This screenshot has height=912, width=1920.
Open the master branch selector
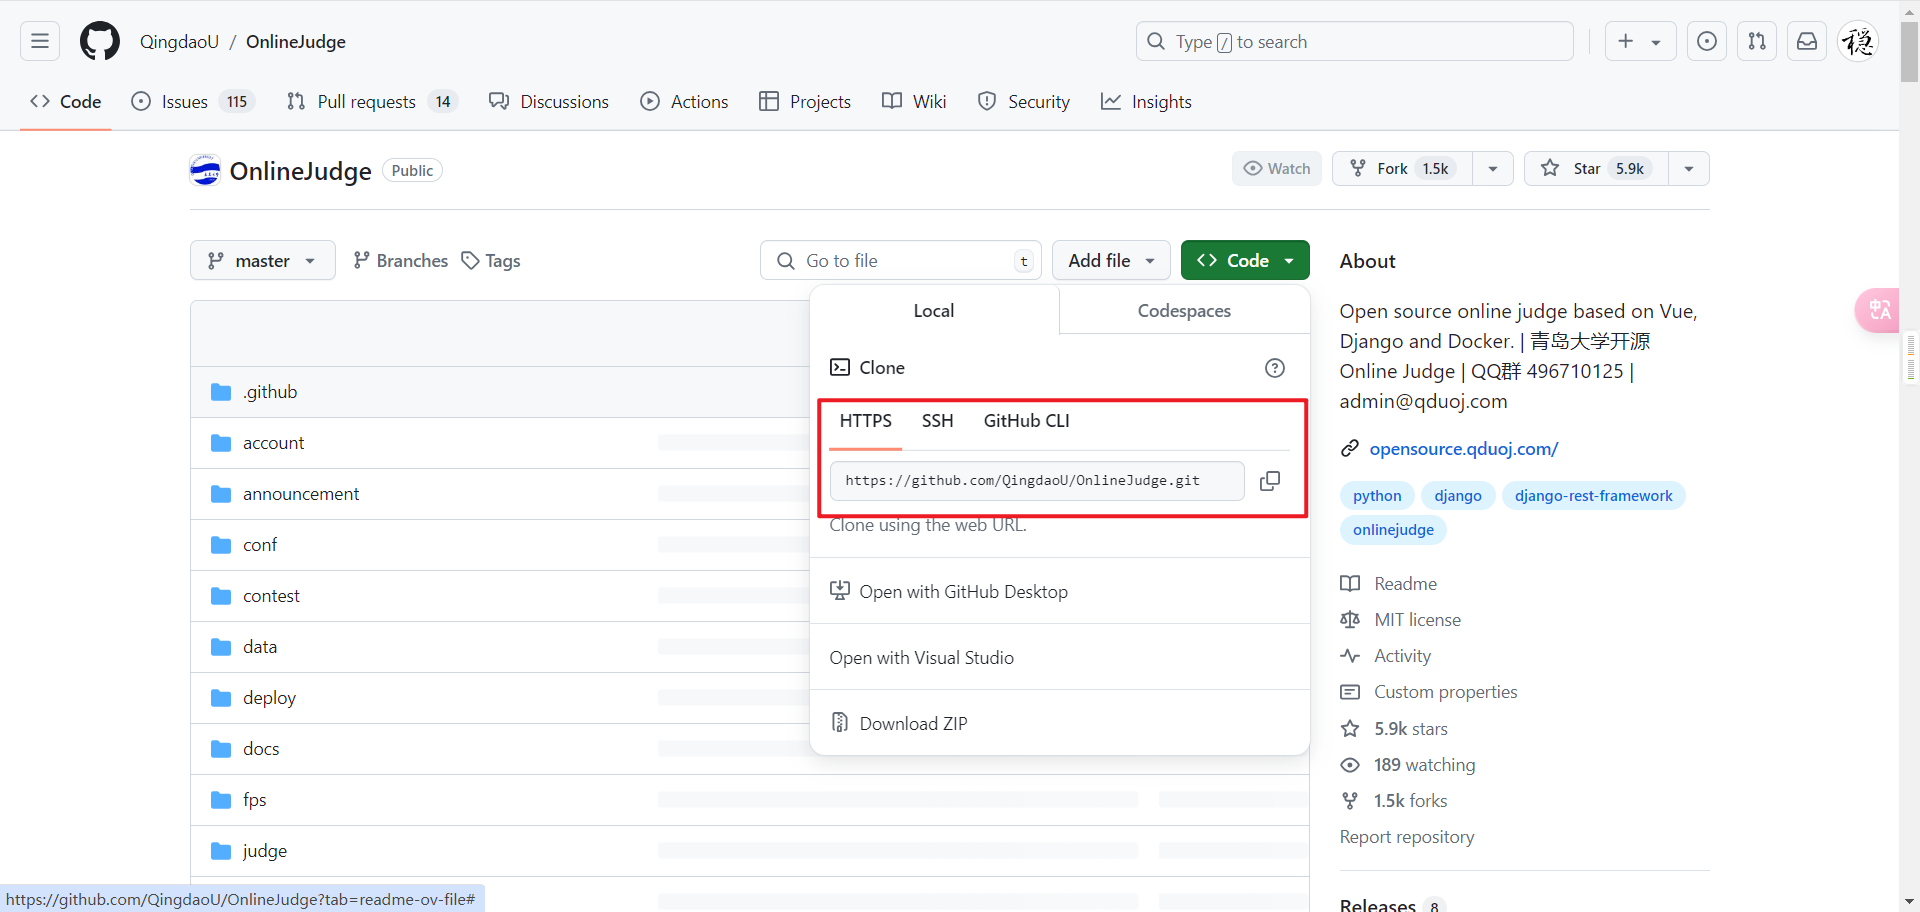pos(263,260)
